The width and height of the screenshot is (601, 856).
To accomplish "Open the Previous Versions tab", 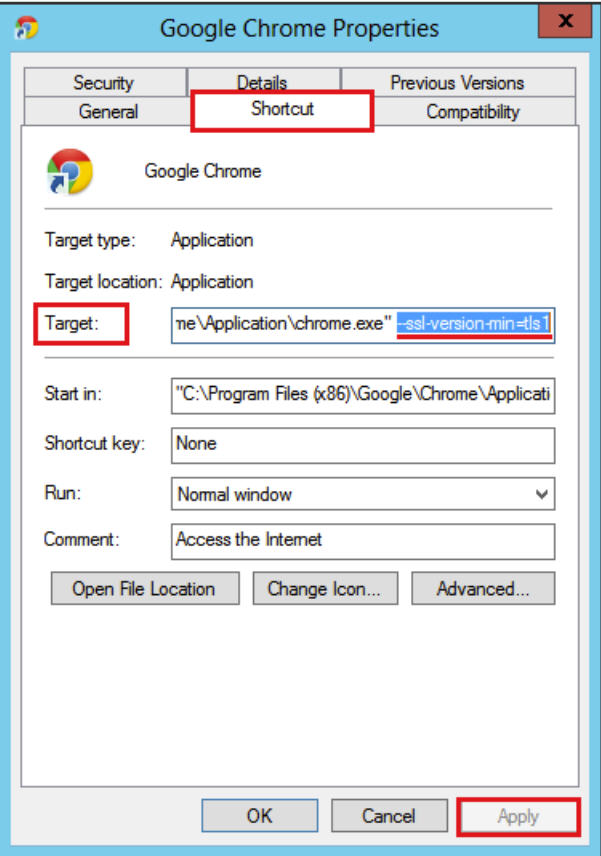I will pyautogui.click(x=457, y=82).
